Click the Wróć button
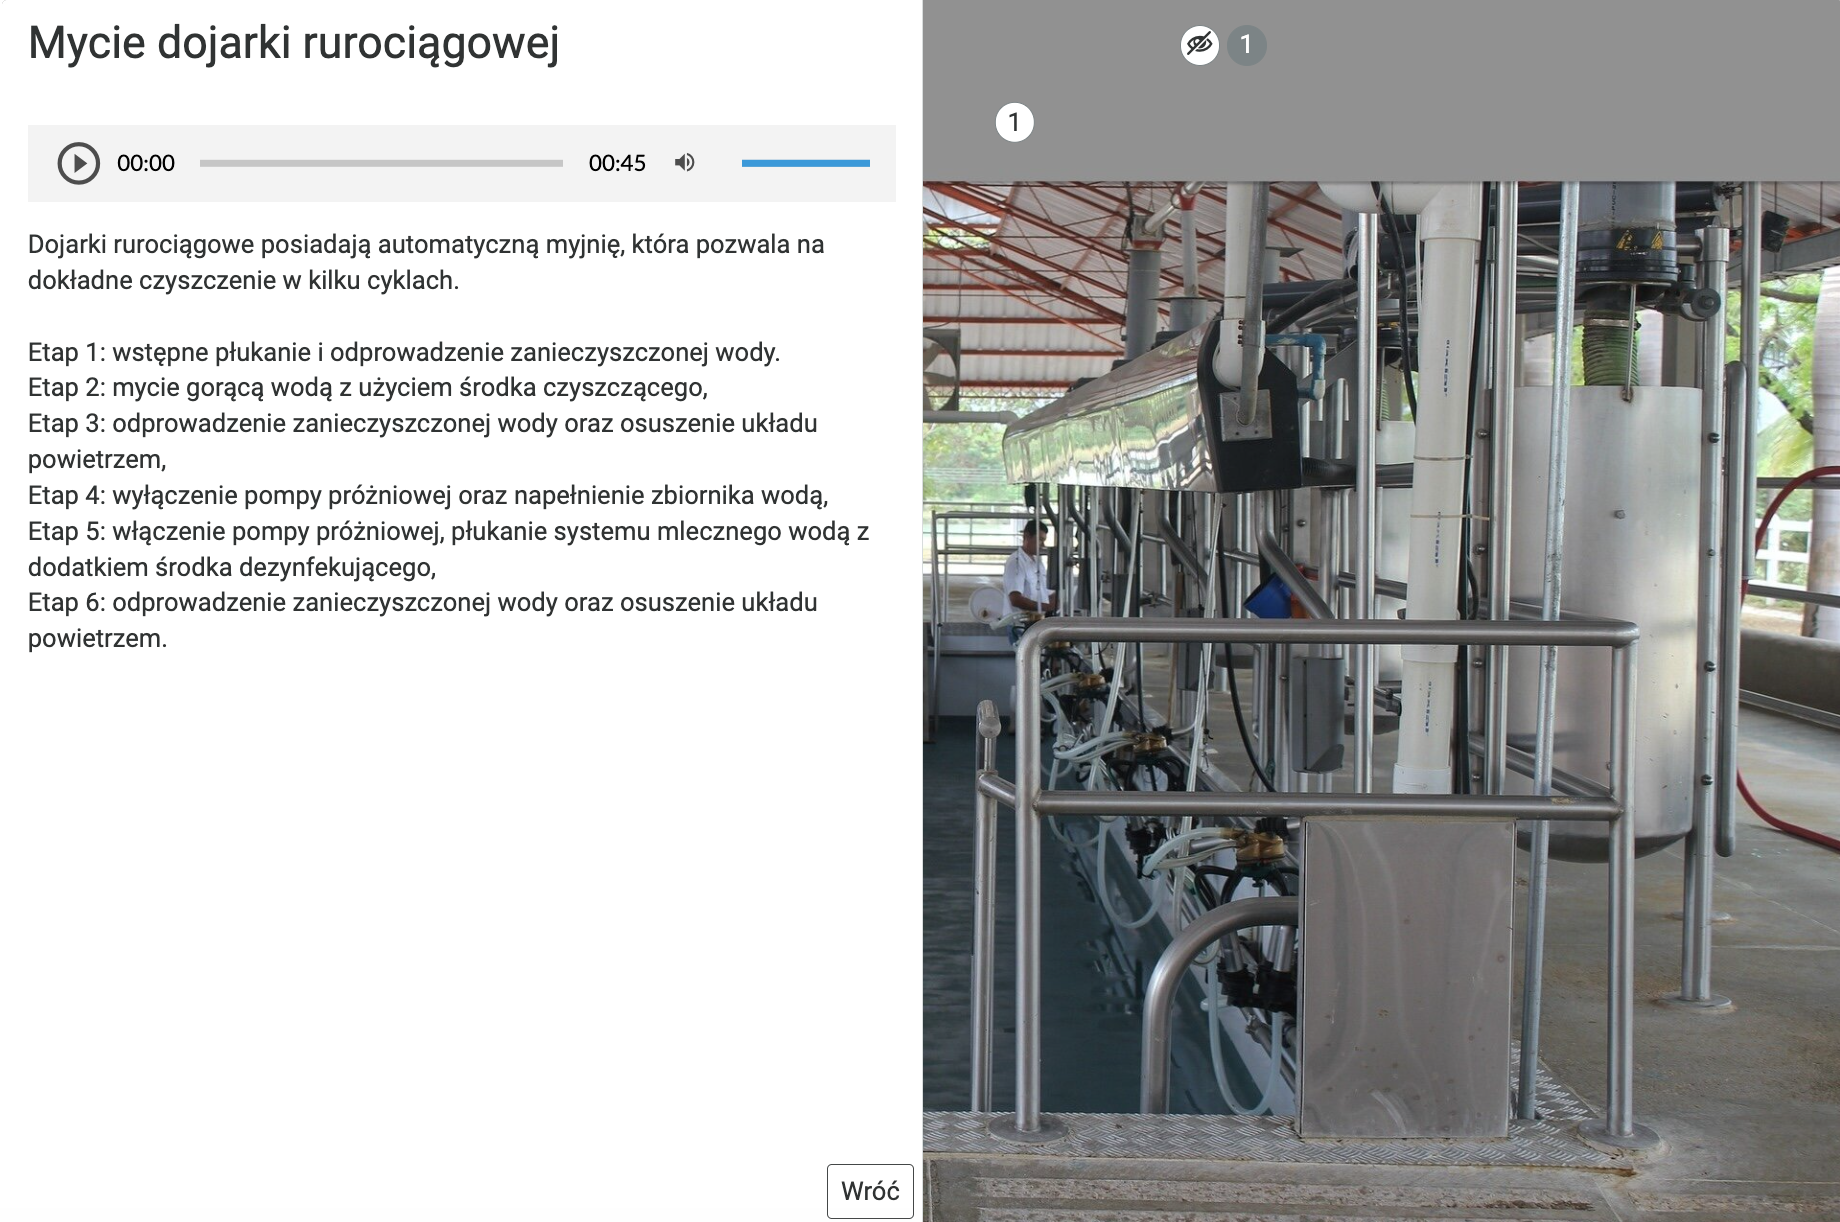The height and width of the screenshot is (1222, 1840). (870, 1191)
